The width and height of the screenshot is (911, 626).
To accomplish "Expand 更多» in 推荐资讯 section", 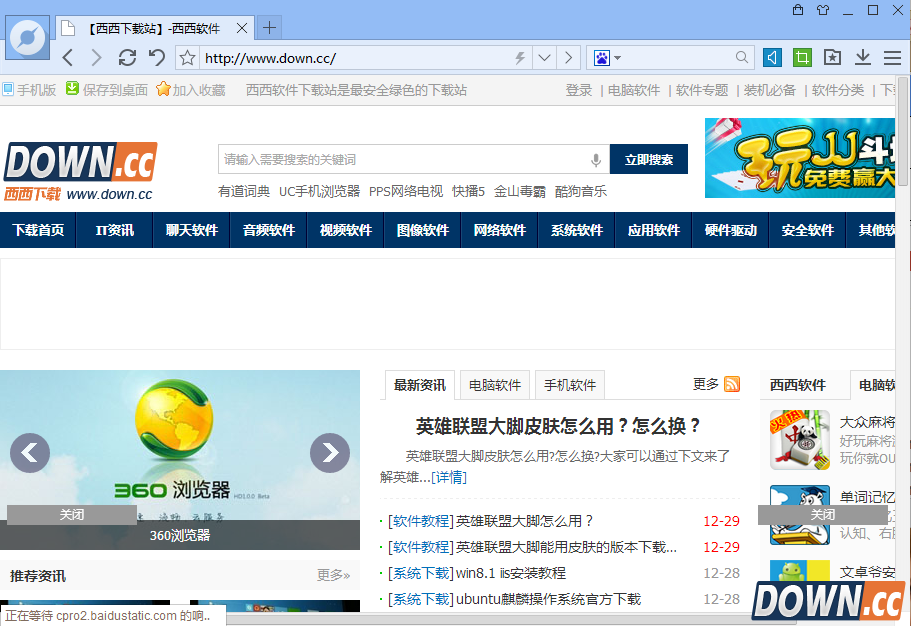I will click(x=333, y=575).
